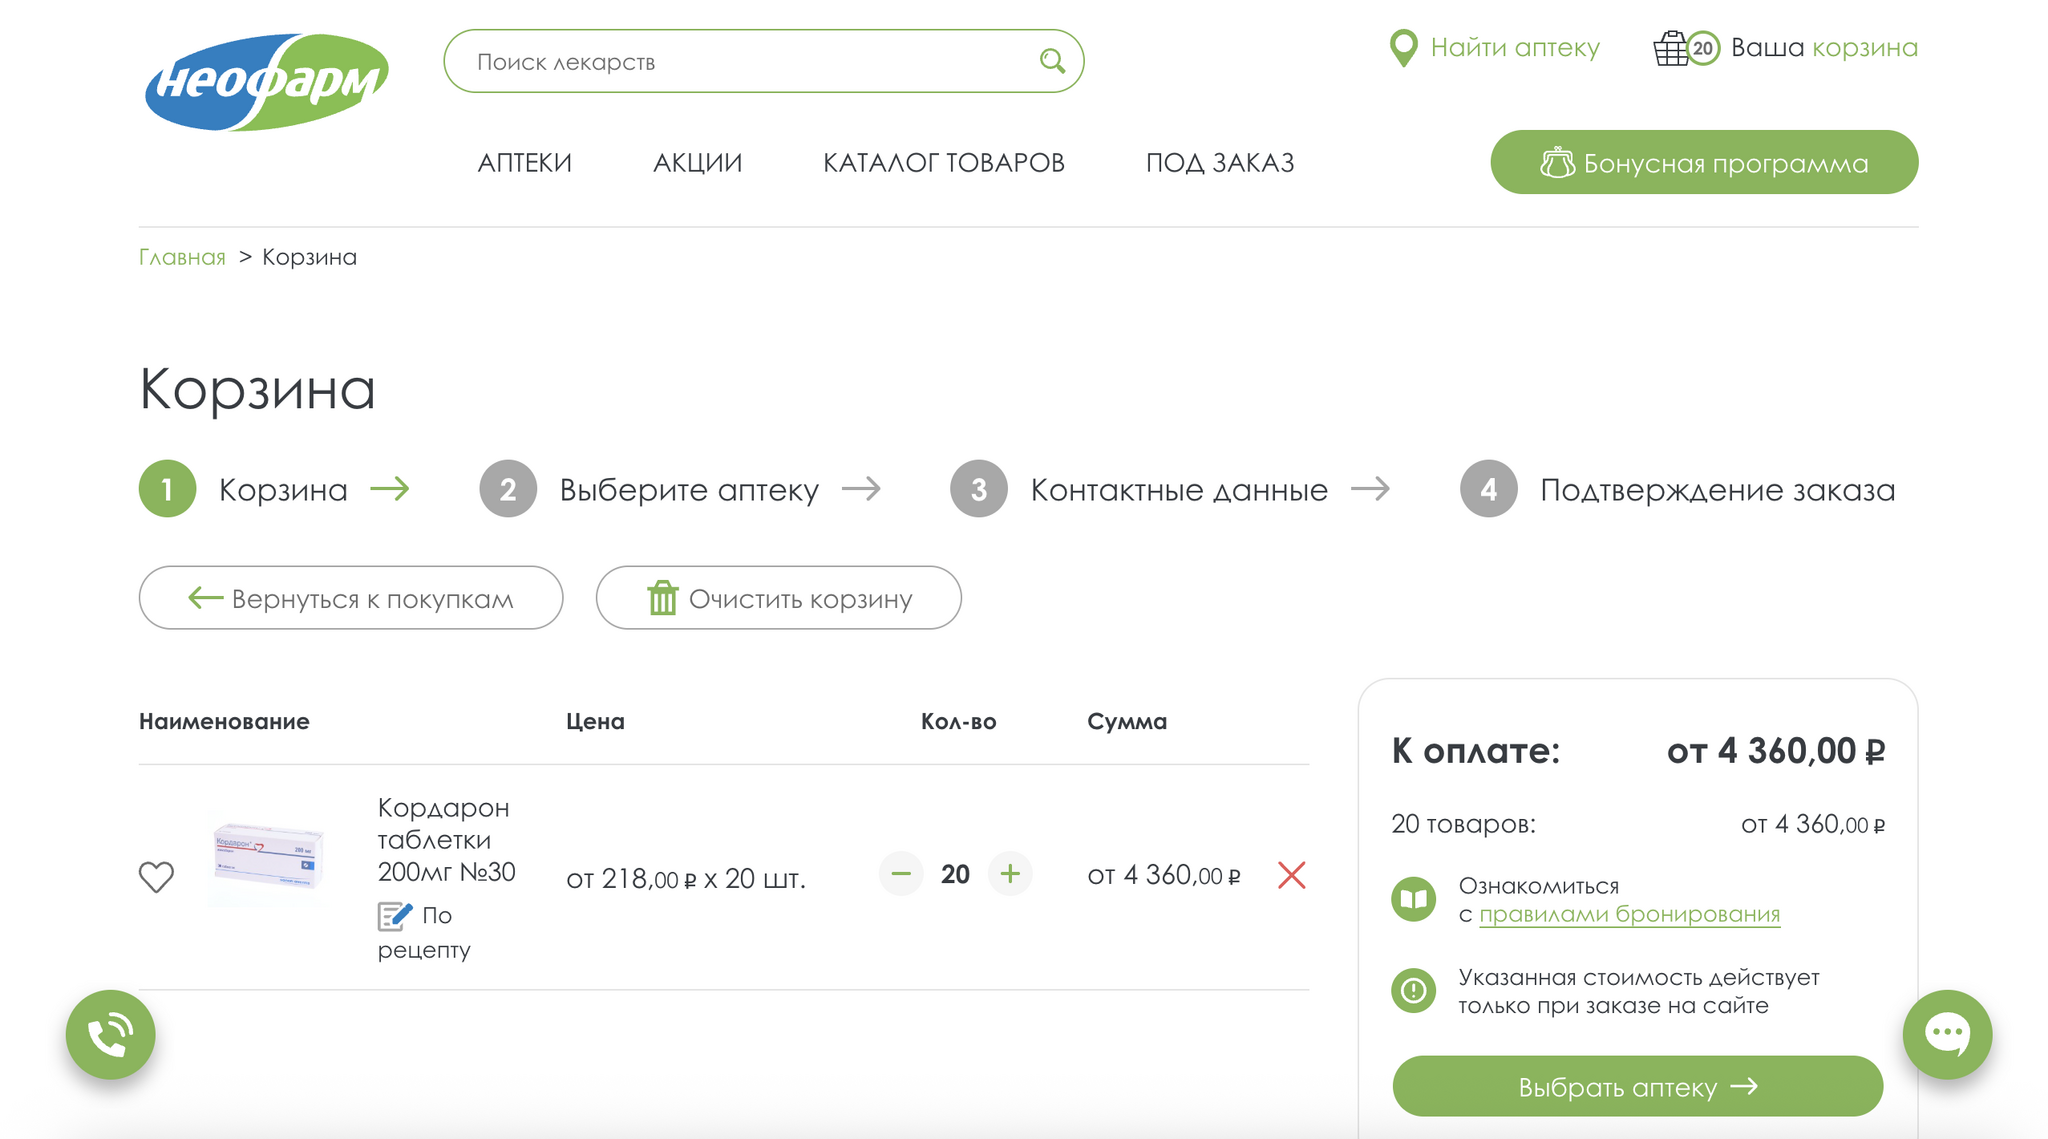
Task: Remove Кордарон with red X
Action: click(x=1291, y=875)
